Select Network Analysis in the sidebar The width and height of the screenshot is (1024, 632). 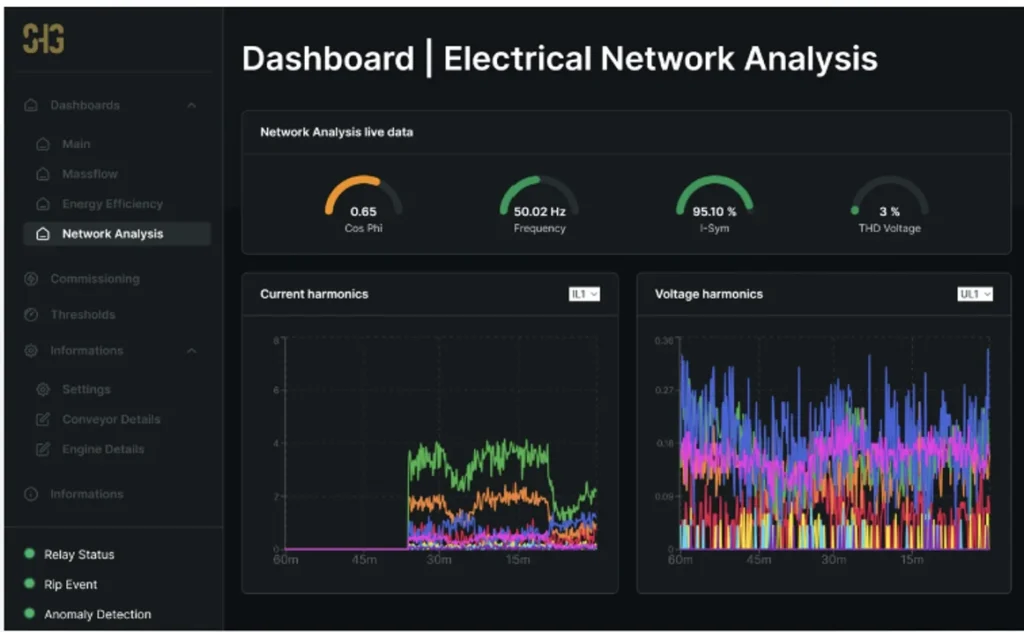[112, 234]
